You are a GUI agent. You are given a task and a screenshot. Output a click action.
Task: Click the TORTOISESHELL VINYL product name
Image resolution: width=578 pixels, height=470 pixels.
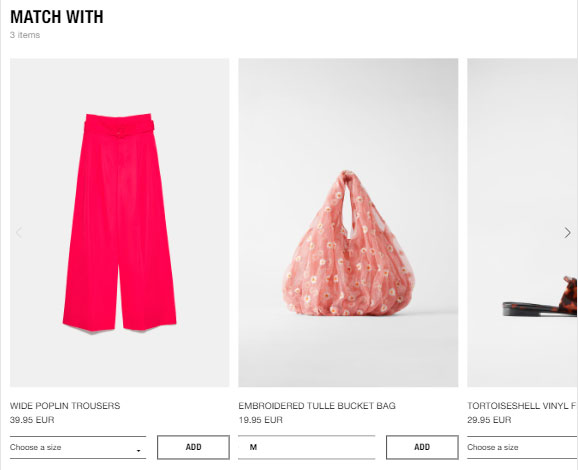522,406
